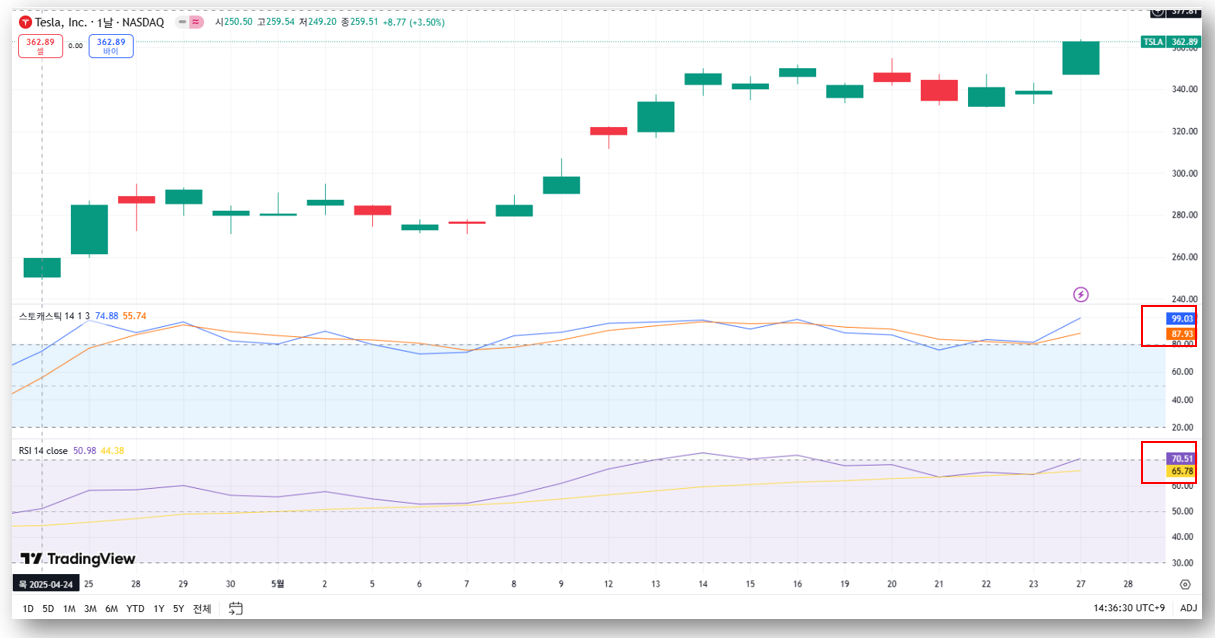
Task: Click the stochastic value label 99.03
Action: 1181,319
